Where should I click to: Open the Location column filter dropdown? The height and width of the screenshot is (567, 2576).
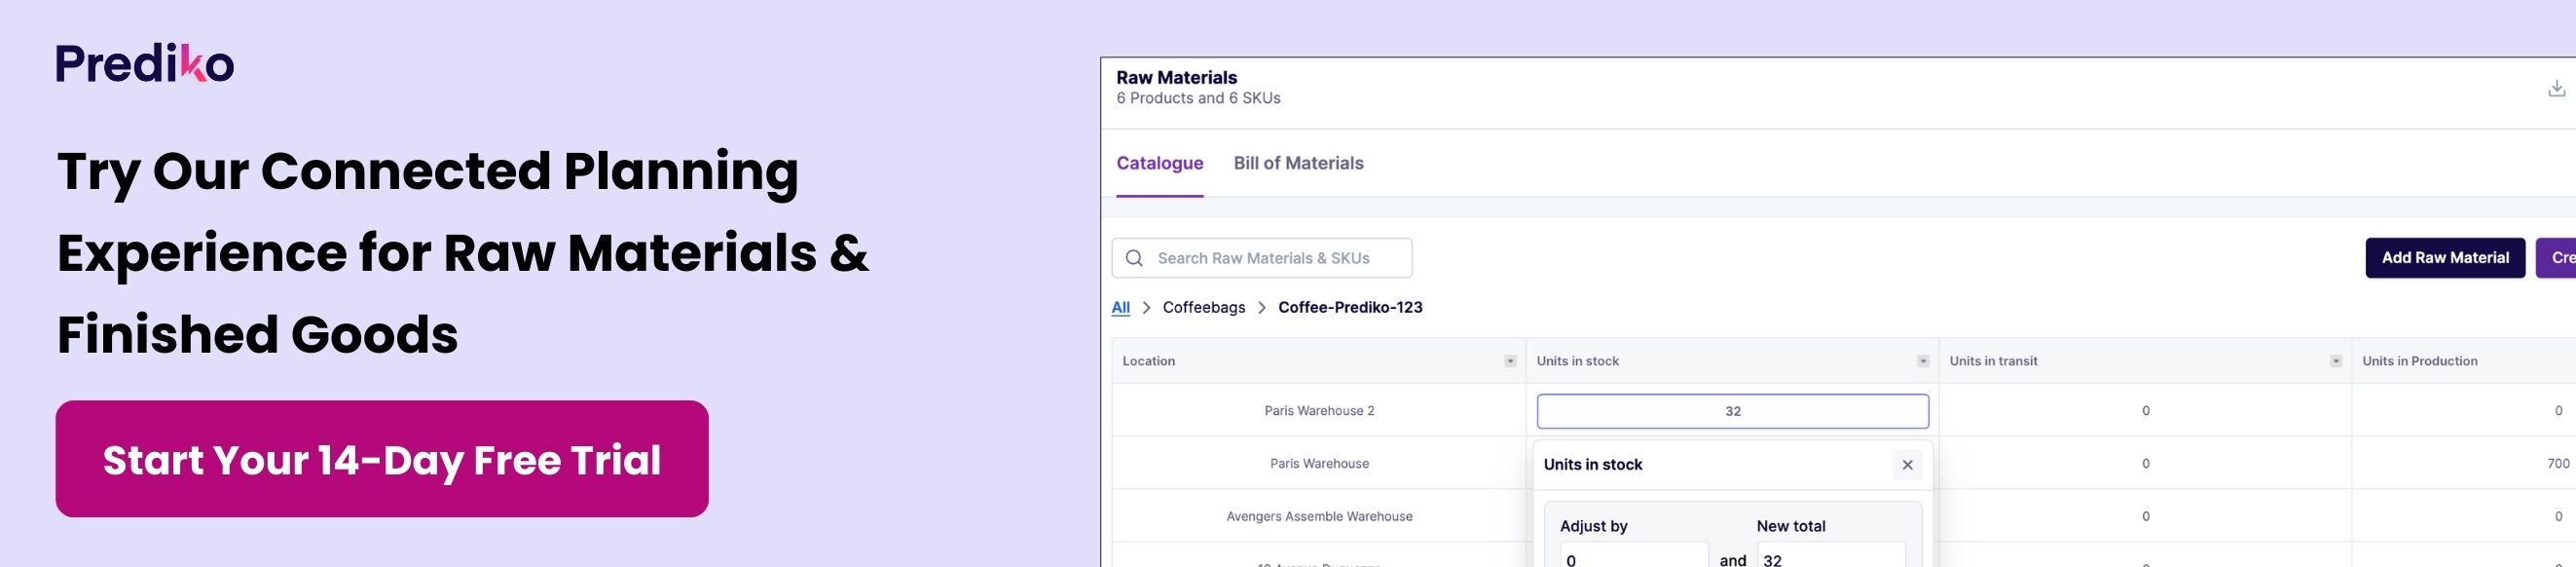point(1510,361)
